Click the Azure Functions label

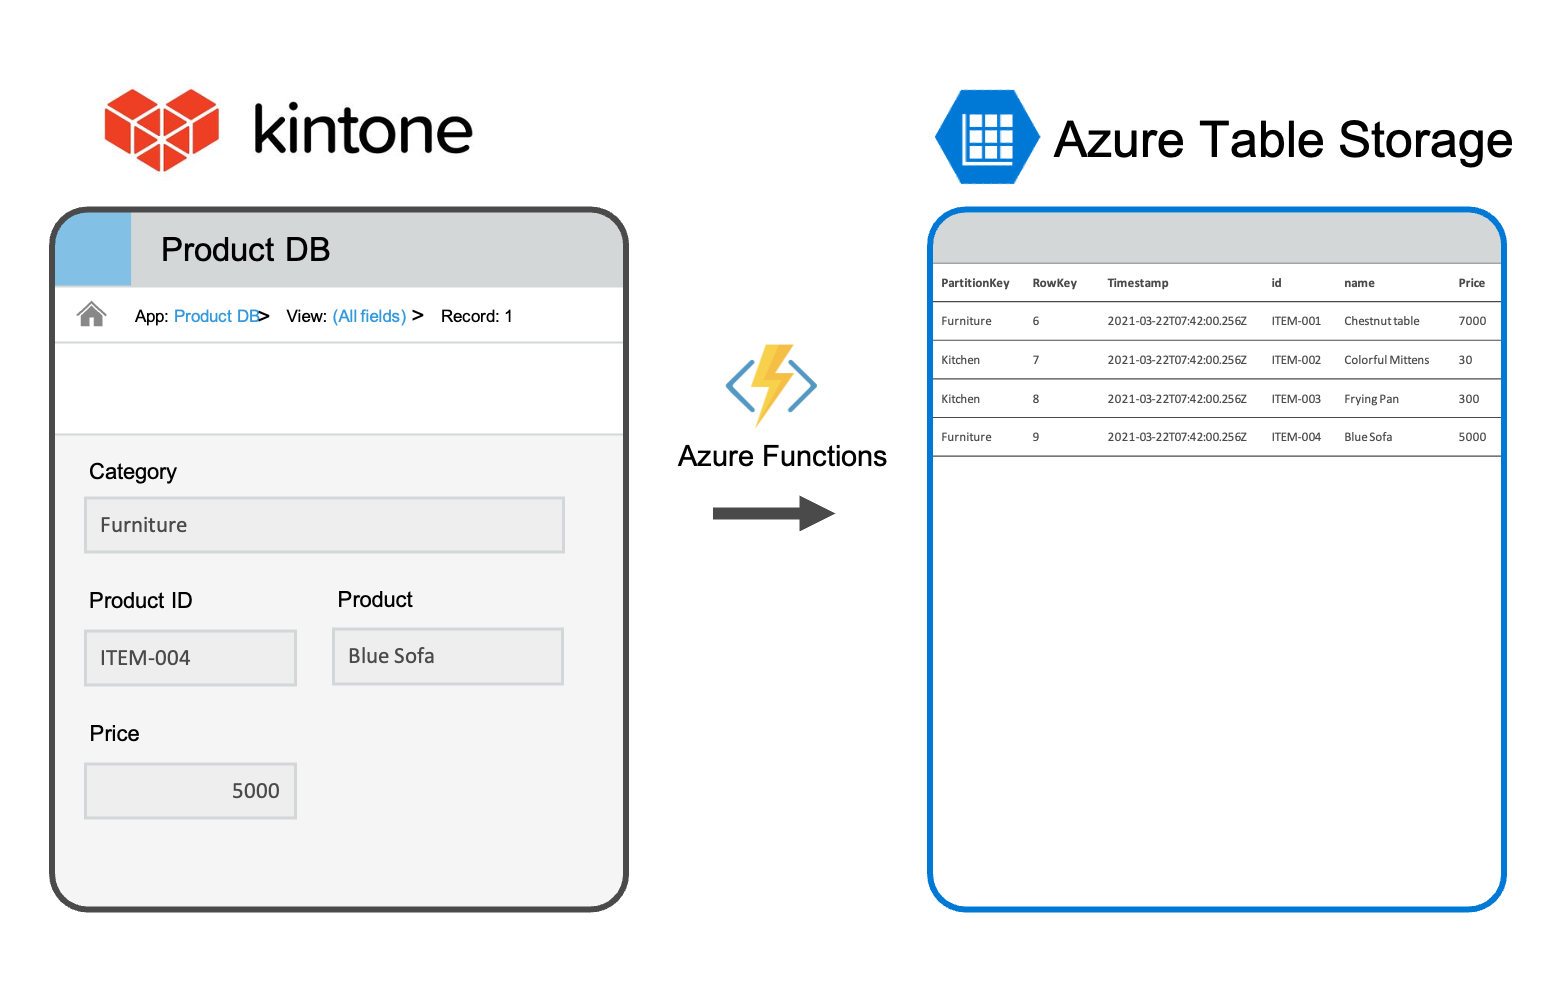point(782,456)
